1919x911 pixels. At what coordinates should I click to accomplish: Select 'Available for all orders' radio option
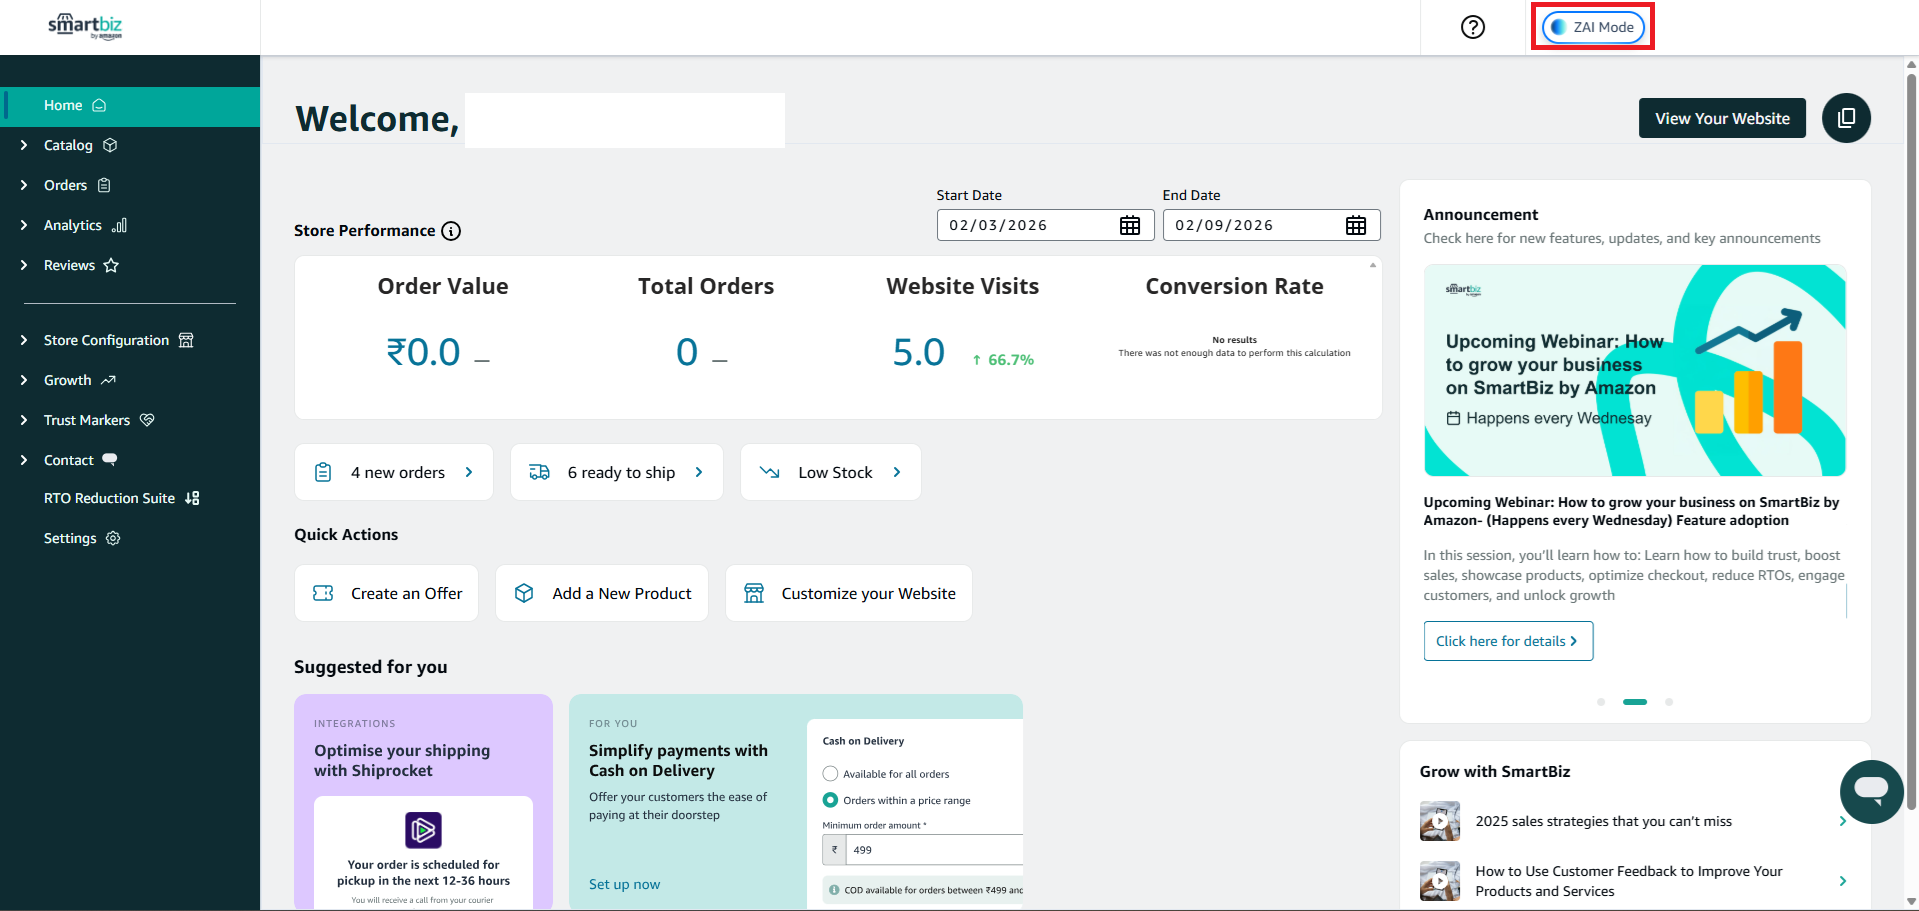tap(830, 774)
